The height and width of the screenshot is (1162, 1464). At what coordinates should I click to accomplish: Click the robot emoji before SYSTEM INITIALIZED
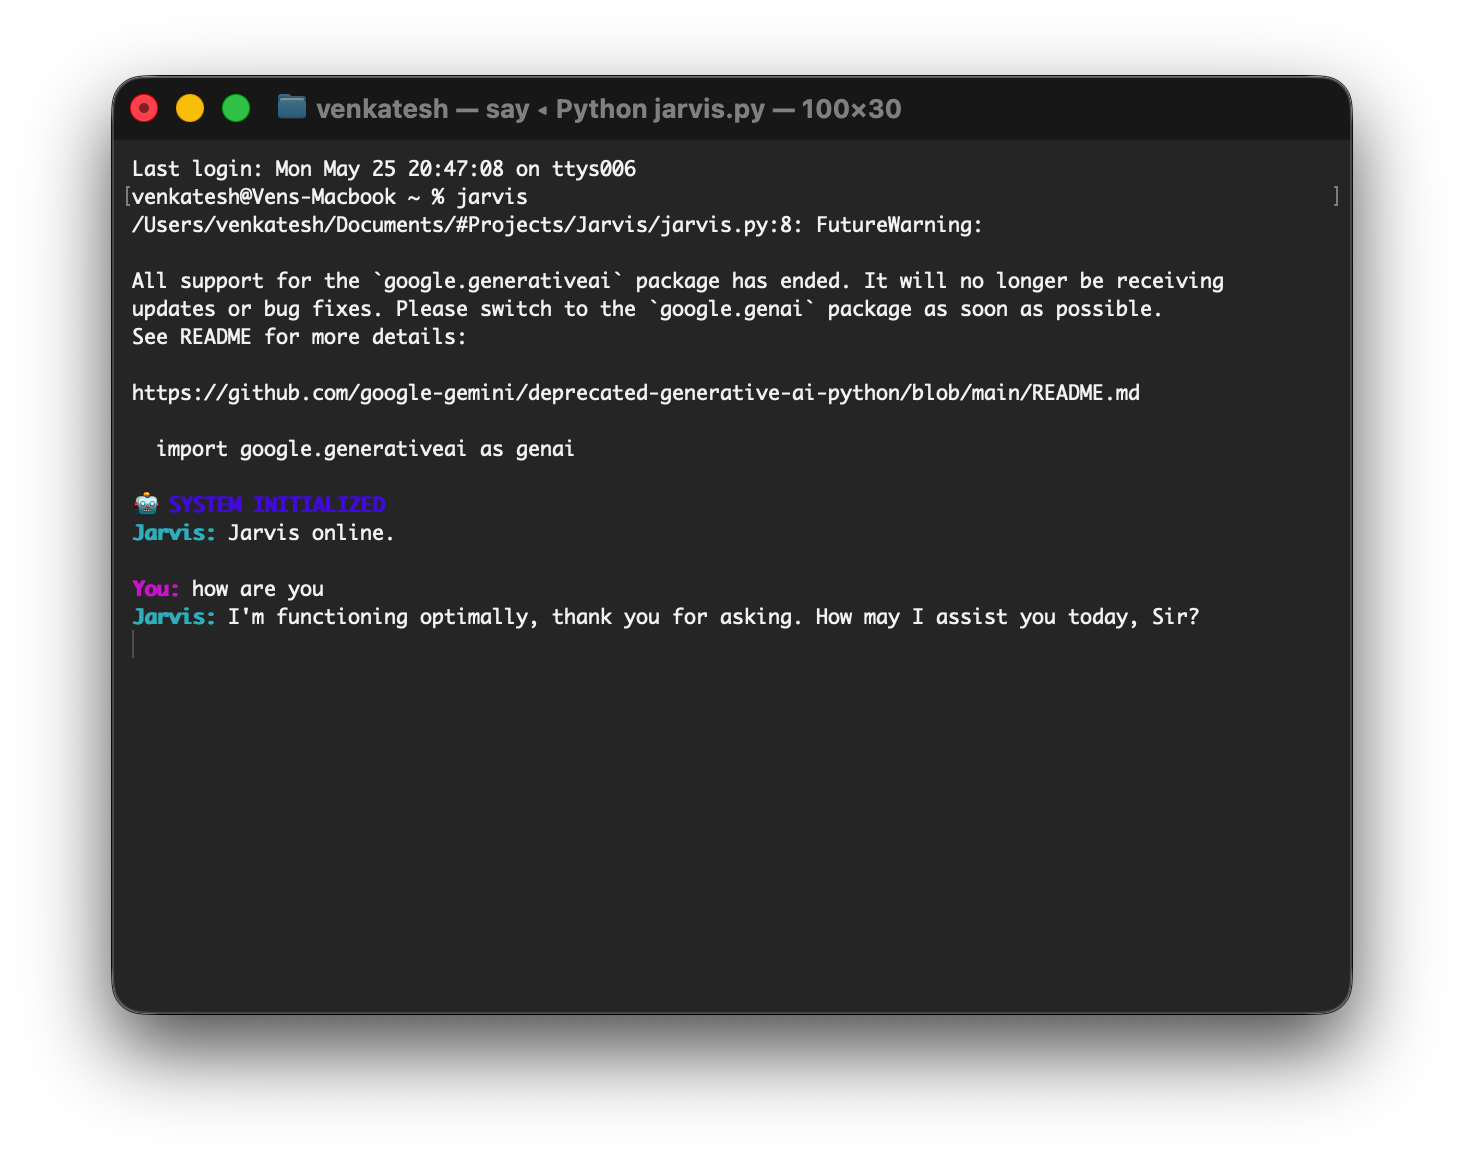click(146, 504)
